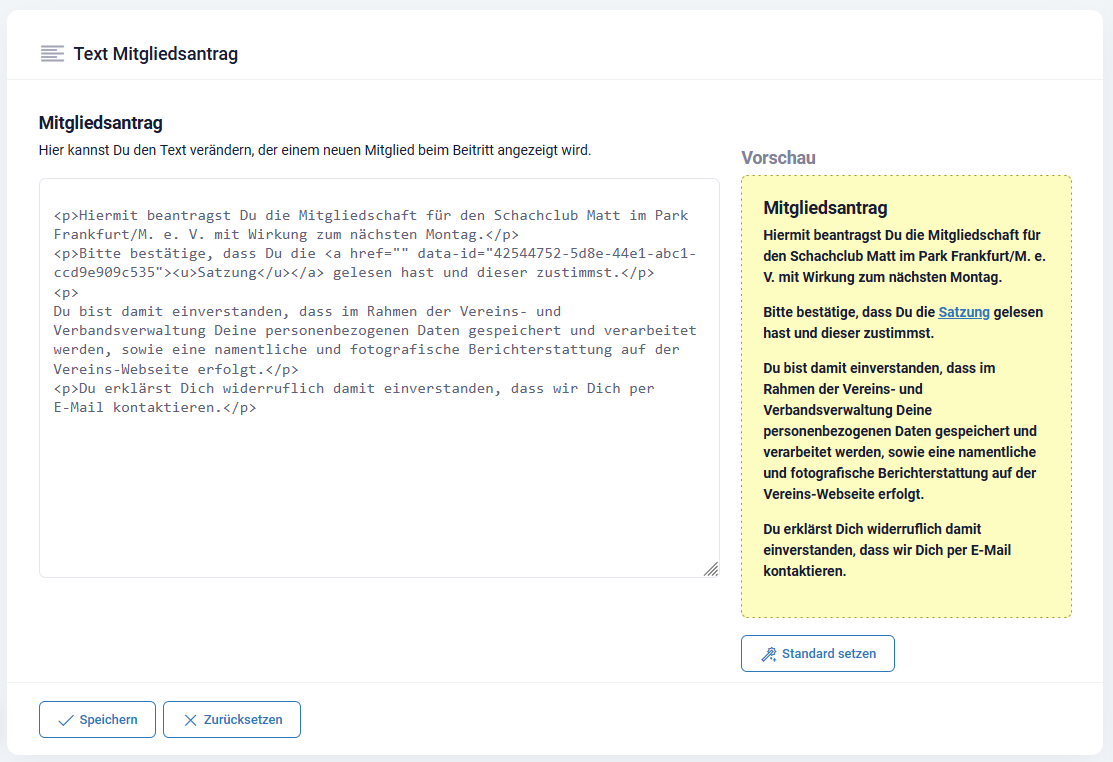Click the lone <p> tag line in the editor
1113x762 pixels.
(66, 293)
